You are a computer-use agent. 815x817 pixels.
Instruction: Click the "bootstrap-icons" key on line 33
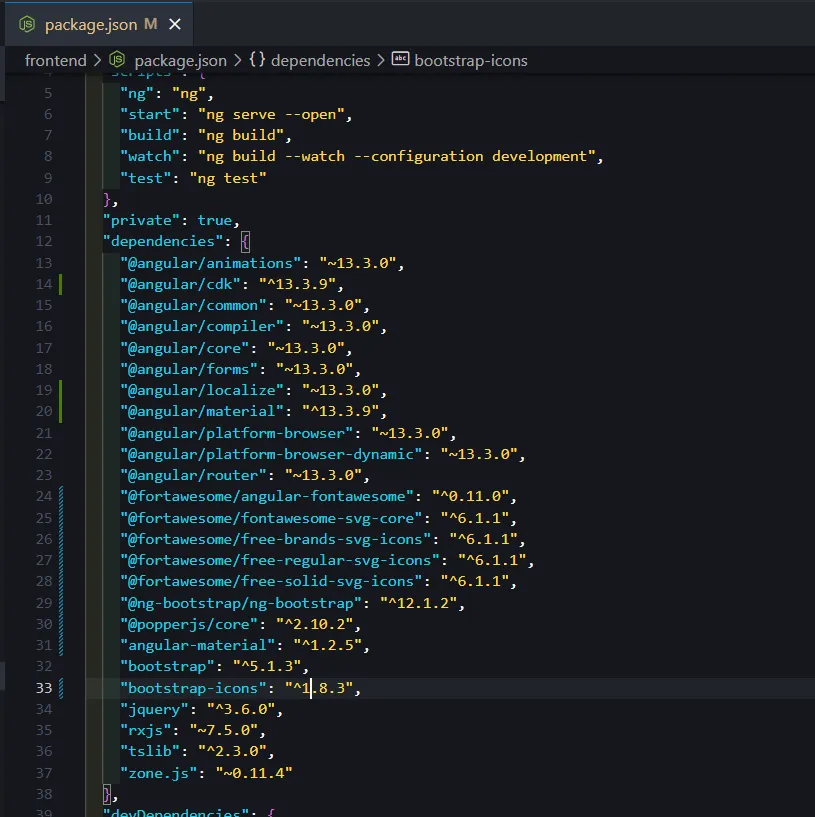tap(193, 688)
